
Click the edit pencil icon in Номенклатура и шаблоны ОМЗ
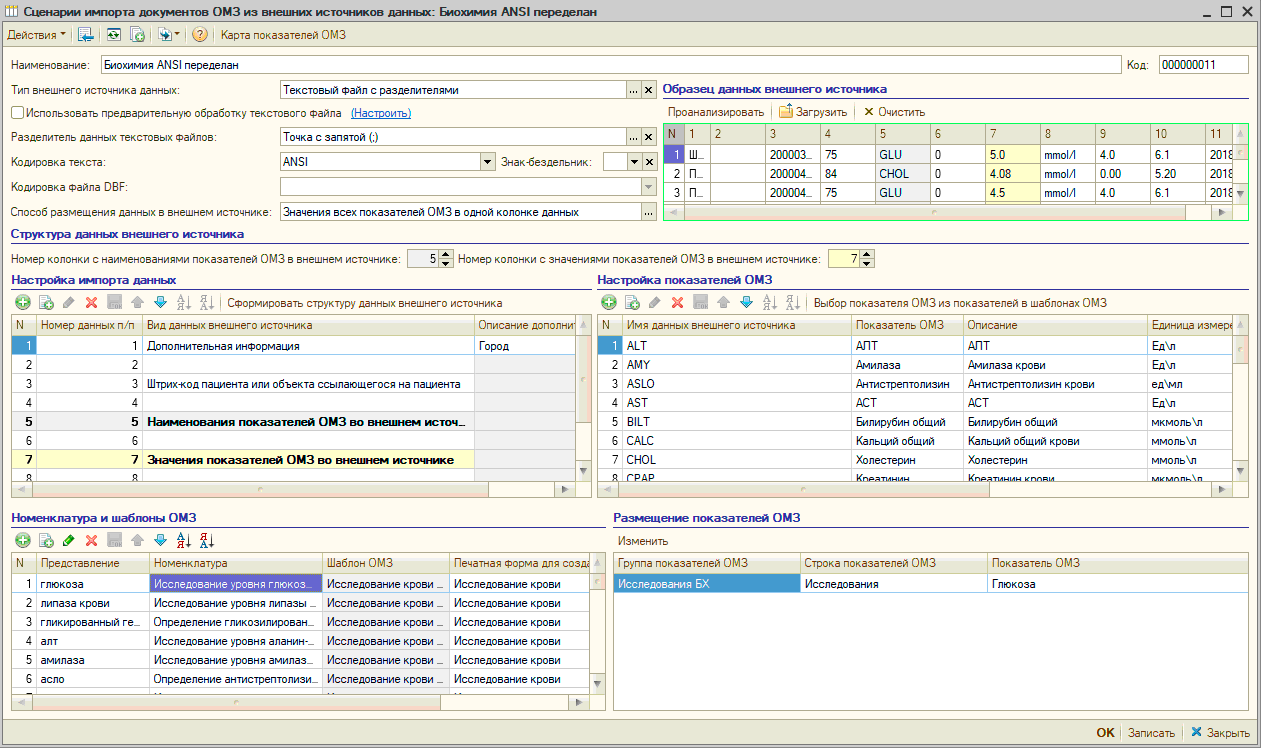(68, 541)
